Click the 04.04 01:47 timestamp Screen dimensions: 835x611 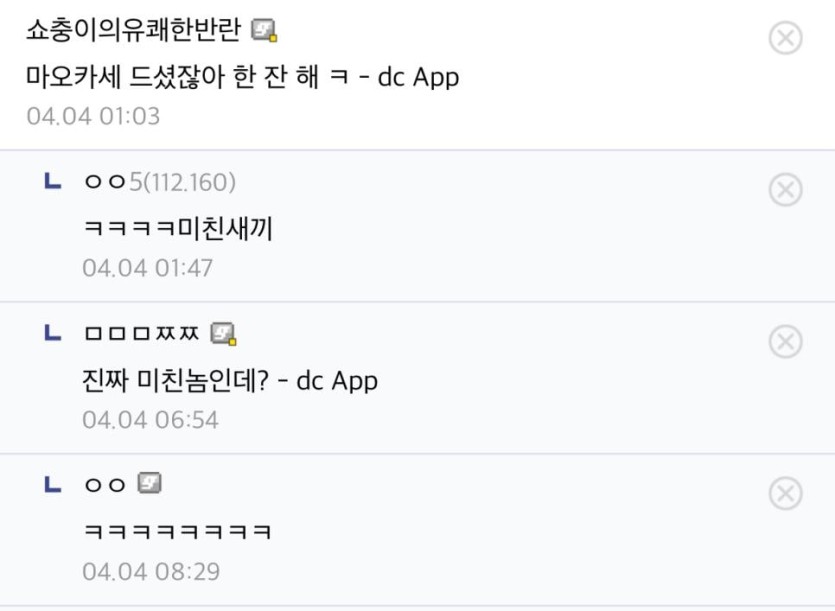[x=147, y=268]
